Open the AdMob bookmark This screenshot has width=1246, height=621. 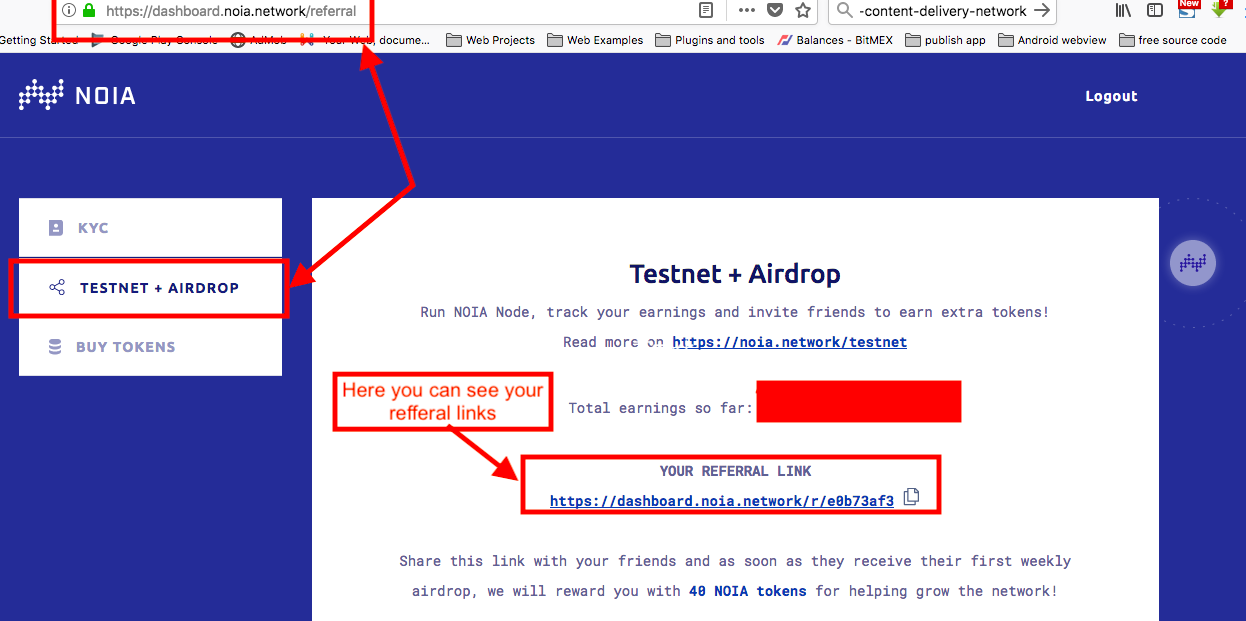point(258,40)
